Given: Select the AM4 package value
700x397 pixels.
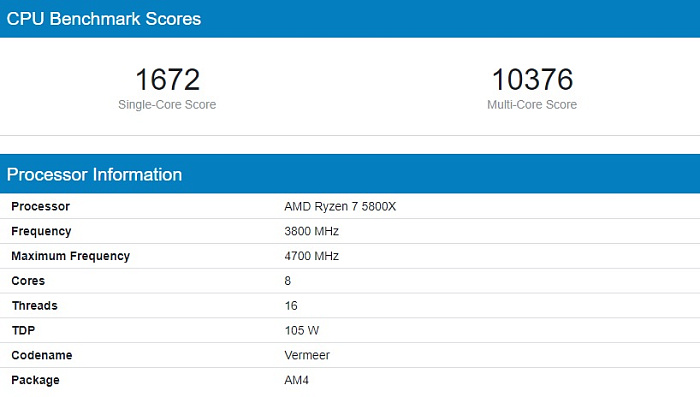Looking at the screenshot, I should click(x=296, y=380).
